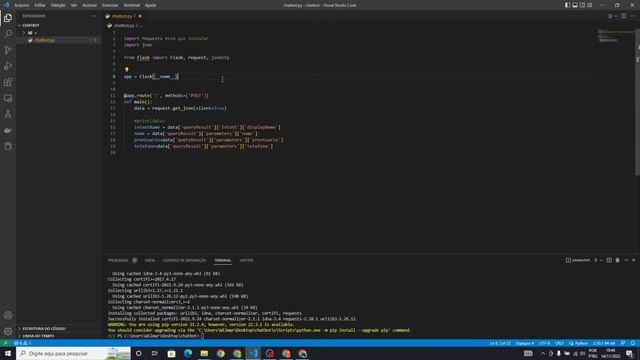Click the lightbulb code action icon
640x360 pixels.
point(127,70)
